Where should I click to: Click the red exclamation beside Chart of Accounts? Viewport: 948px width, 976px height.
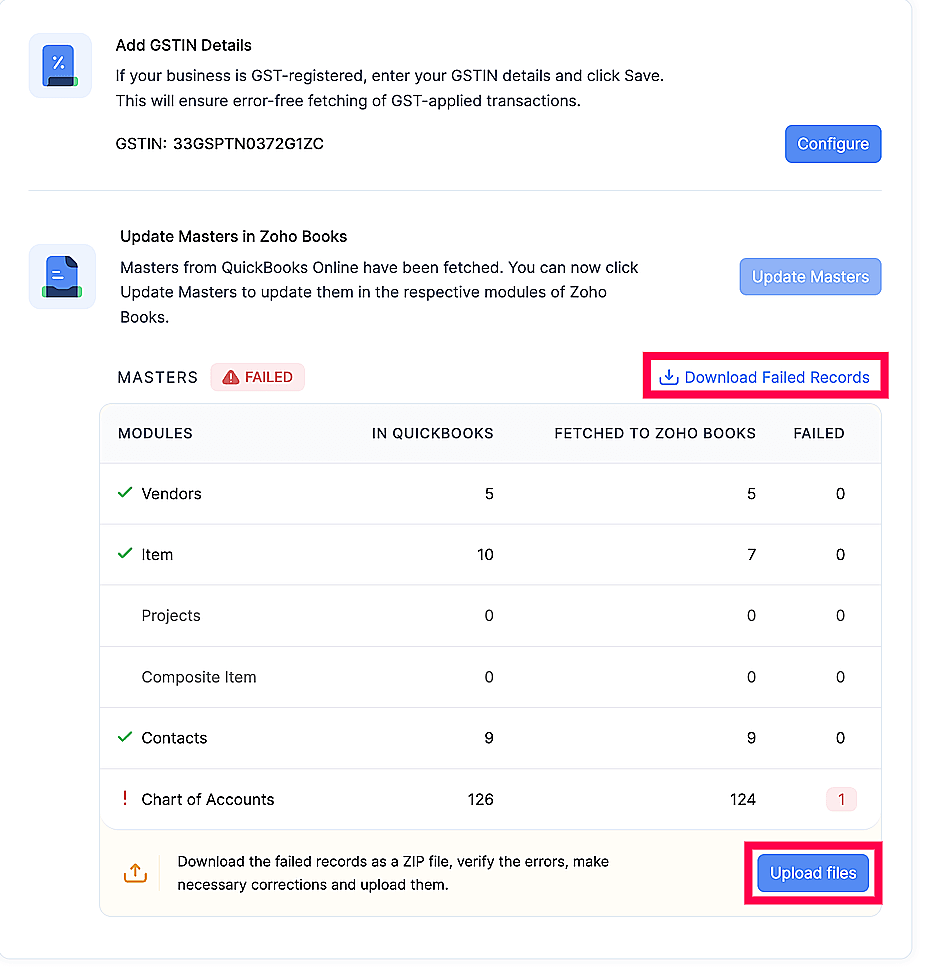[x=125, y=798]
